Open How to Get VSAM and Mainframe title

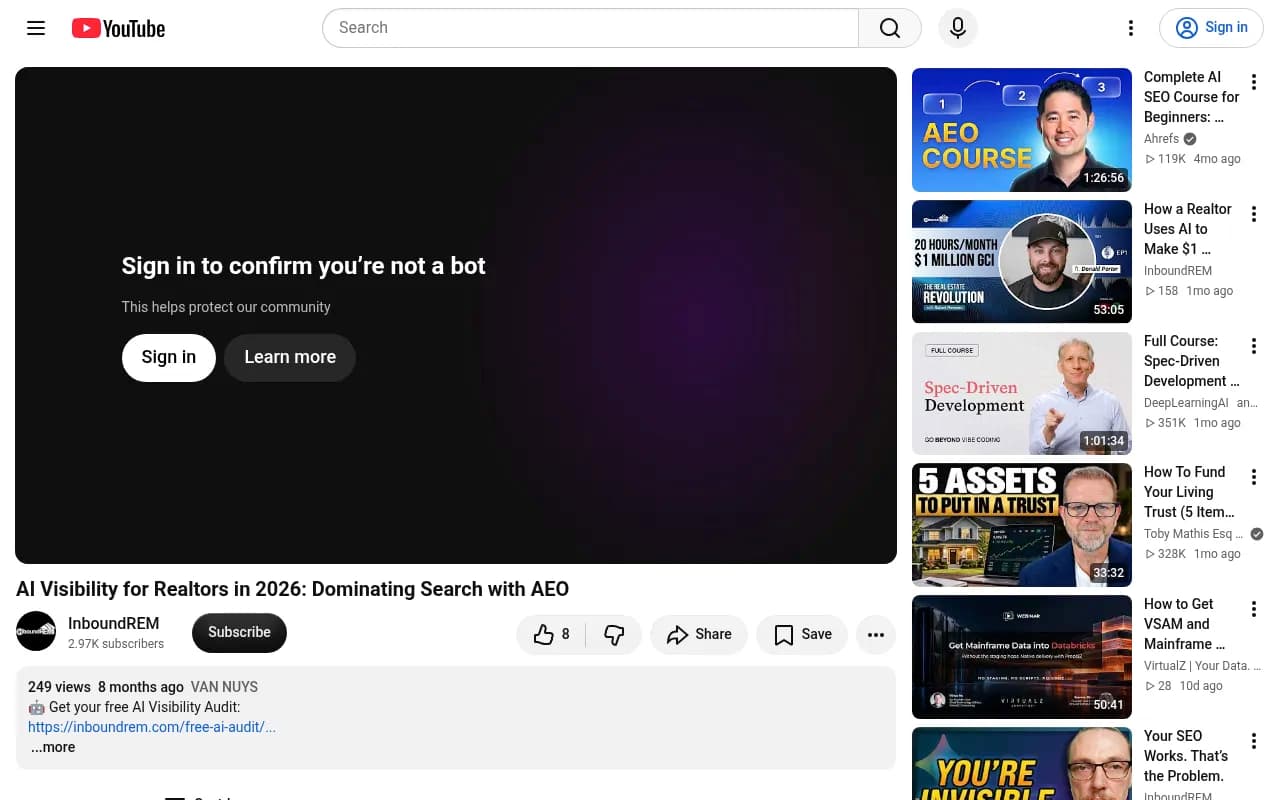(1184, 624)
